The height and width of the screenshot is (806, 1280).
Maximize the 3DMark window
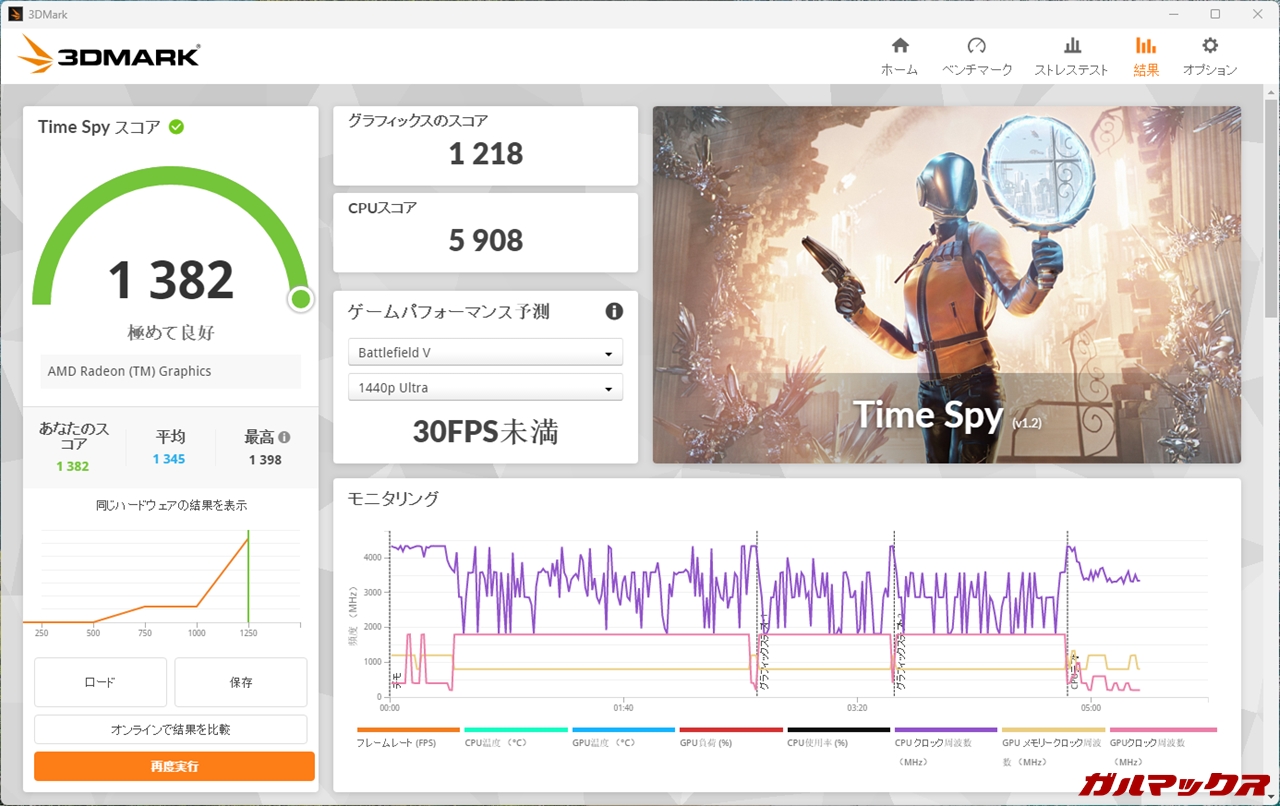click(1215, 14)
